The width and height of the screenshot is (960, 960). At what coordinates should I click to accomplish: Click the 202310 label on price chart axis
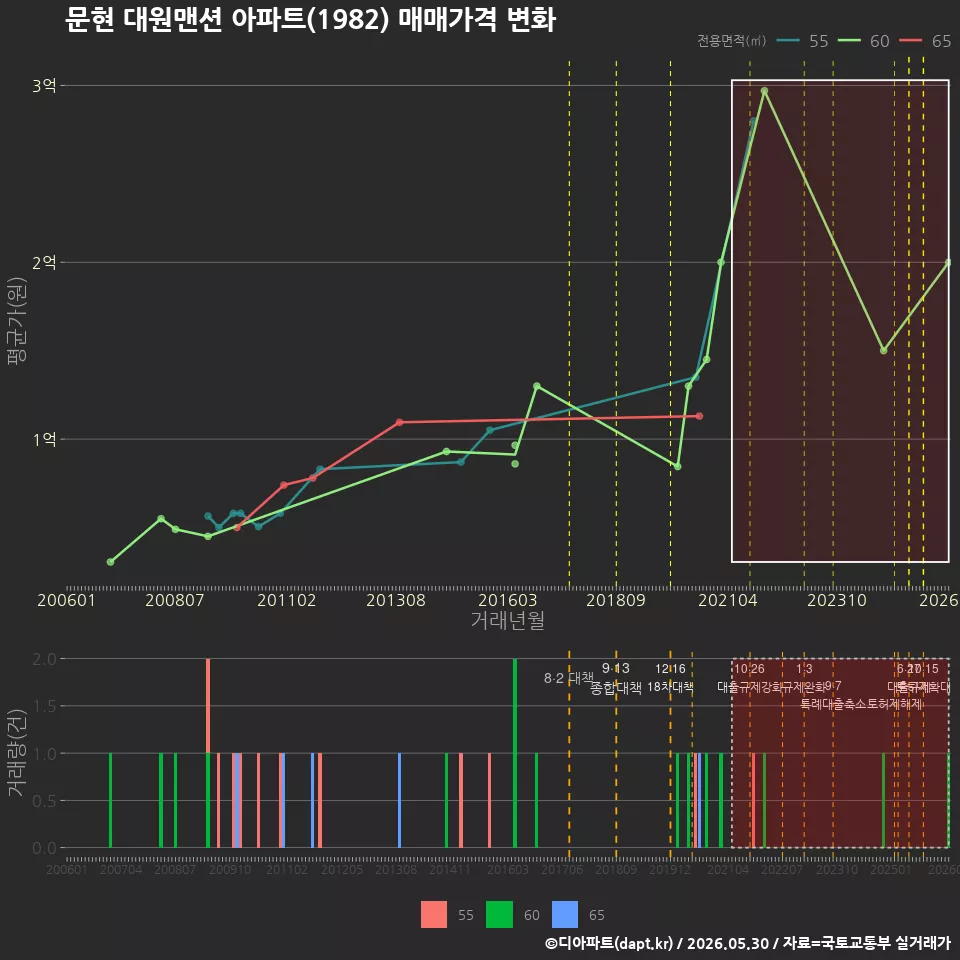coord(837,600)
